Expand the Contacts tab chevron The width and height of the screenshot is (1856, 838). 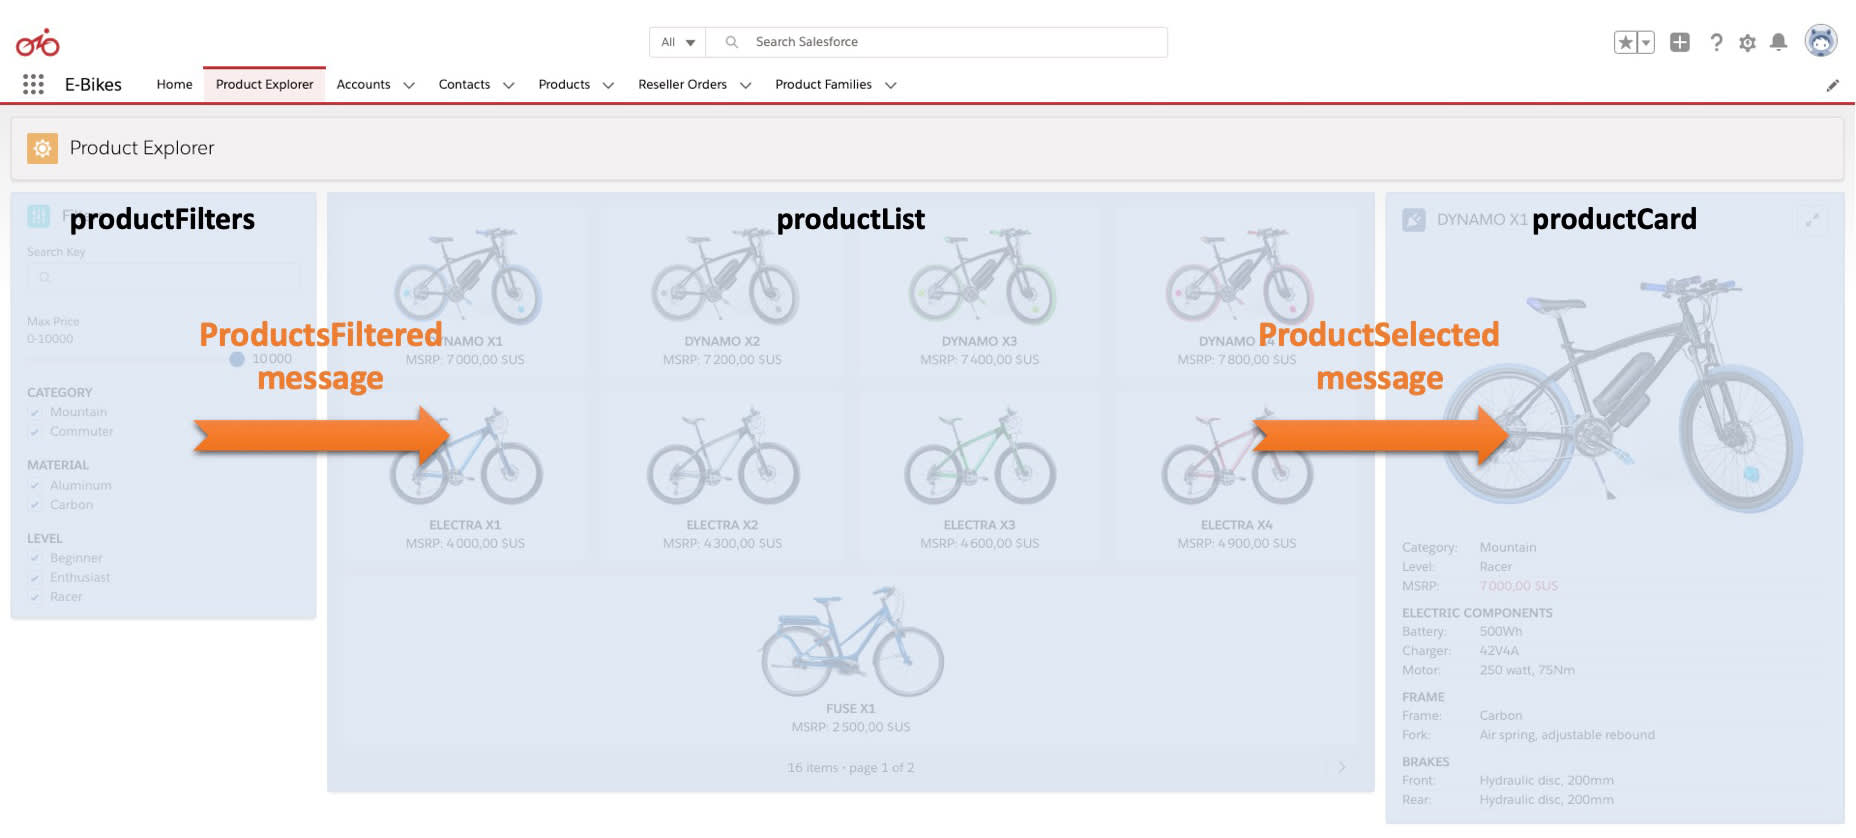pyautogui.click(x=508, y=85)
